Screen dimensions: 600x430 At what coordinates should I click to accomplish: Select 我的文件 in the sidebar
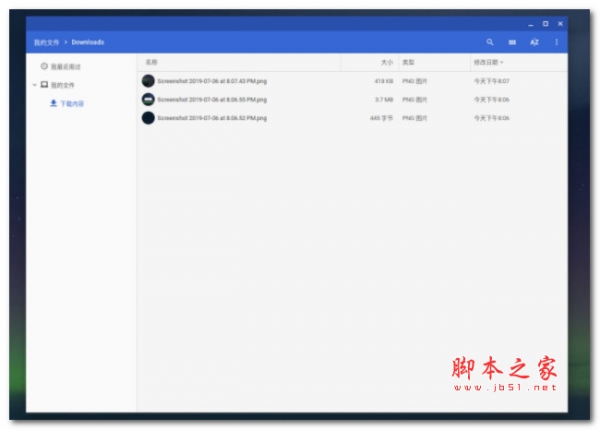(63, 85)
